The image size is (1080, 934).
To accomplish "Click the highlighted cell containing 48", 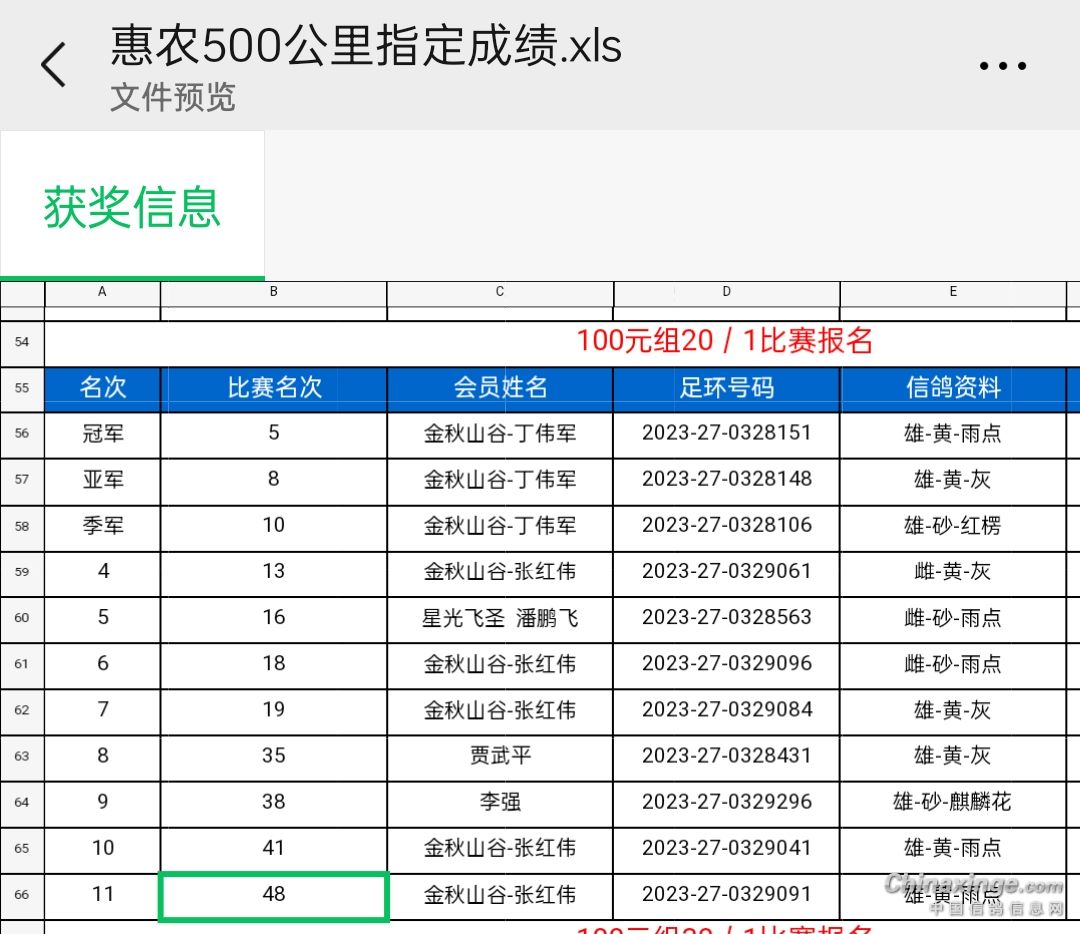I will coord(273,895).
